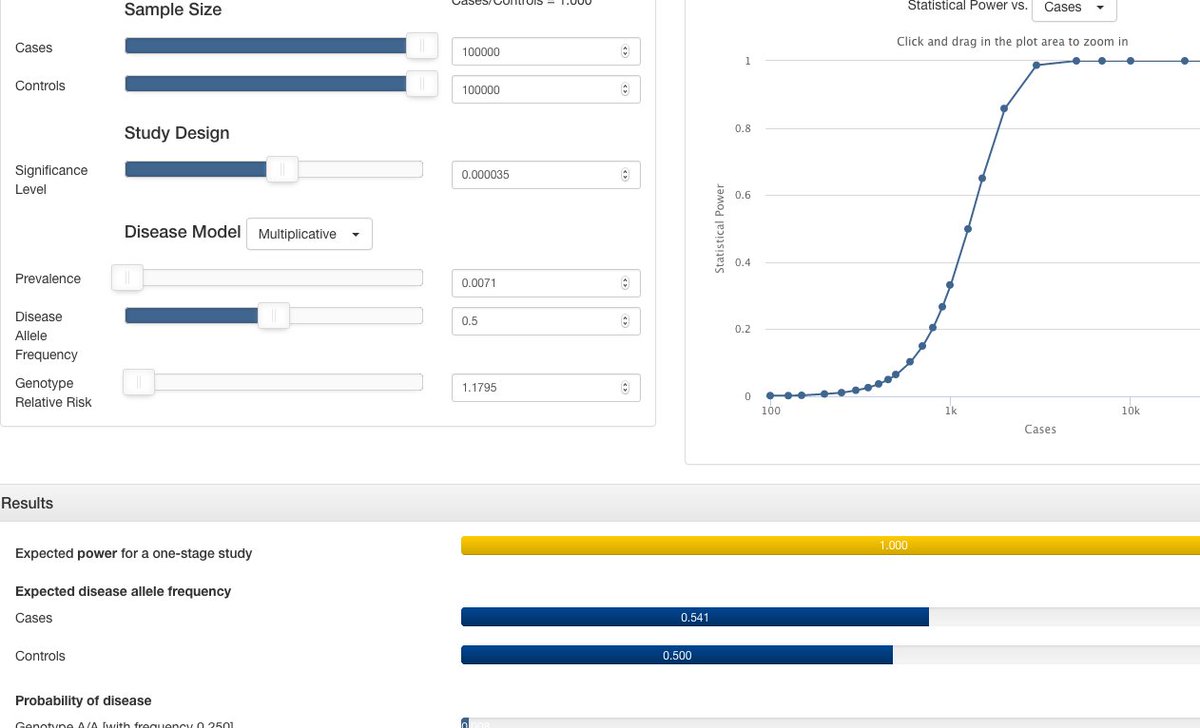Click the 0.8 y-axis tick label
The height and width of the screenshot is (728, 1200).
742,128
